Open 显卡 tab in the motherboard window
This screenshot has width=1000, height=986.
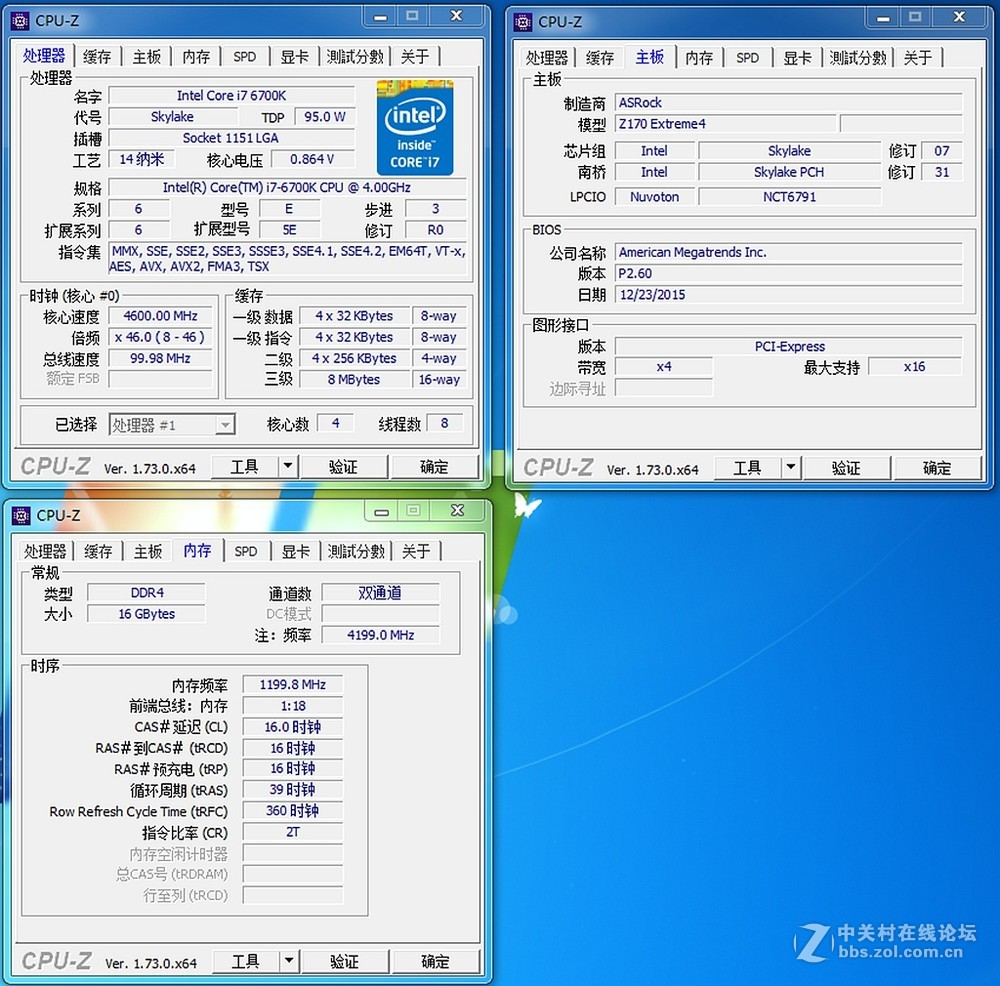point(797,58)
